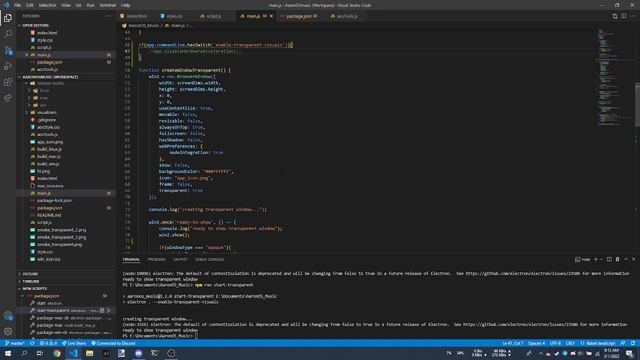Click Live Share in the status bar
This screenshot has width=640, height=360.
coord(74,343)
